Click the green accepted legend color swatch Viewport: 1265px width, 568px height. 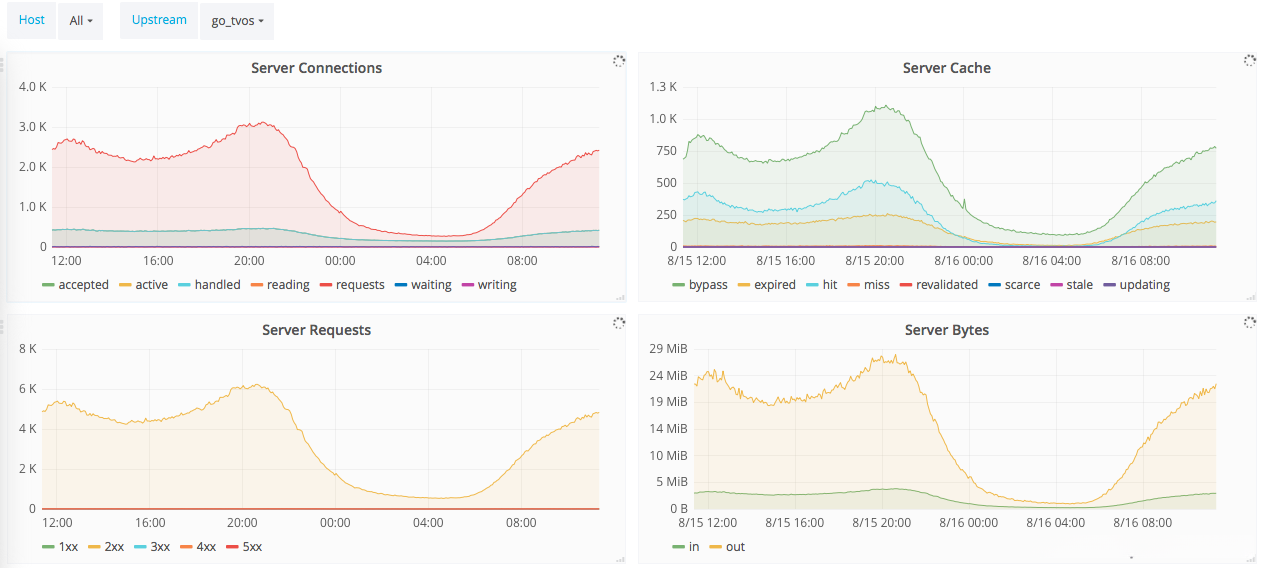click(x=48, y=285)
